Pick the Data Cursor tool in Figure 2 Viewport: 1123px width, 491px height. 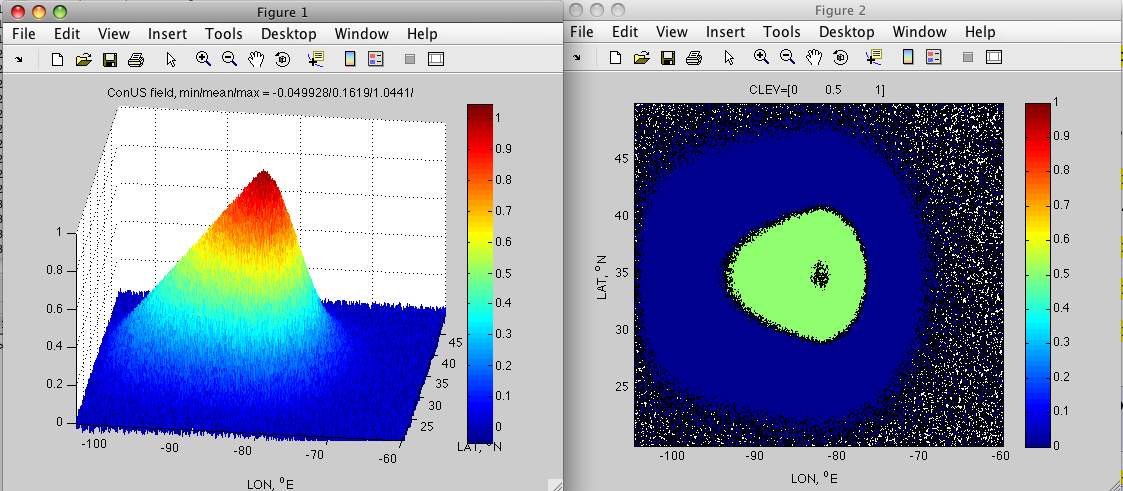coord(876,58)
